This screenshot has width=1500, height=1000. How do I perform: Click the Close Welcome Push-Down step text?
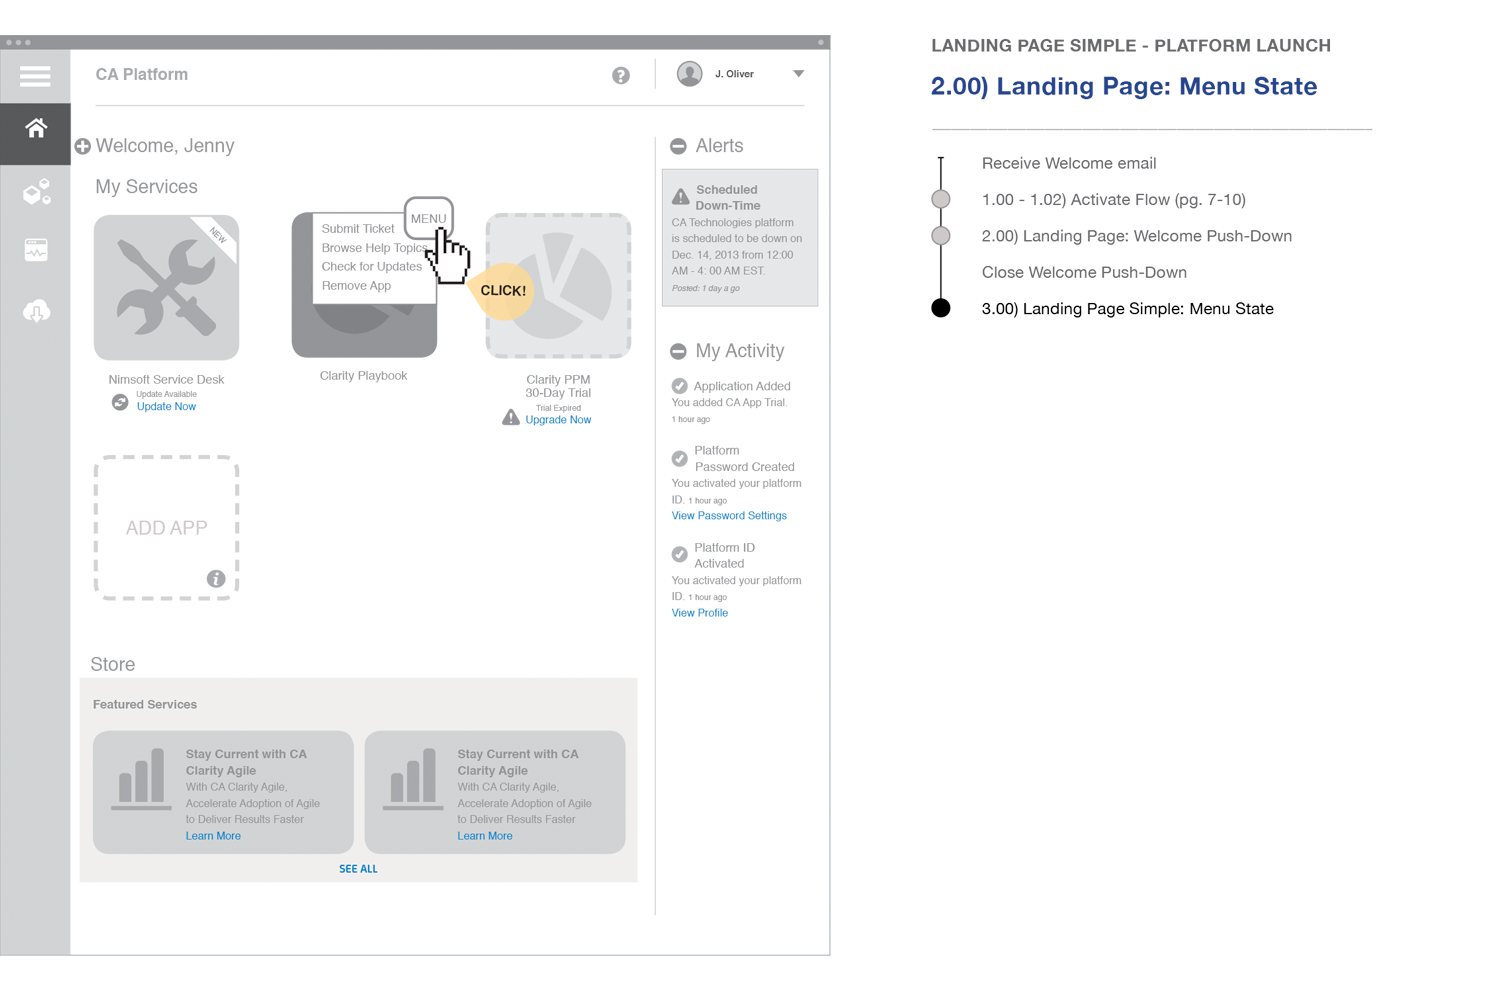(1084, 273)
